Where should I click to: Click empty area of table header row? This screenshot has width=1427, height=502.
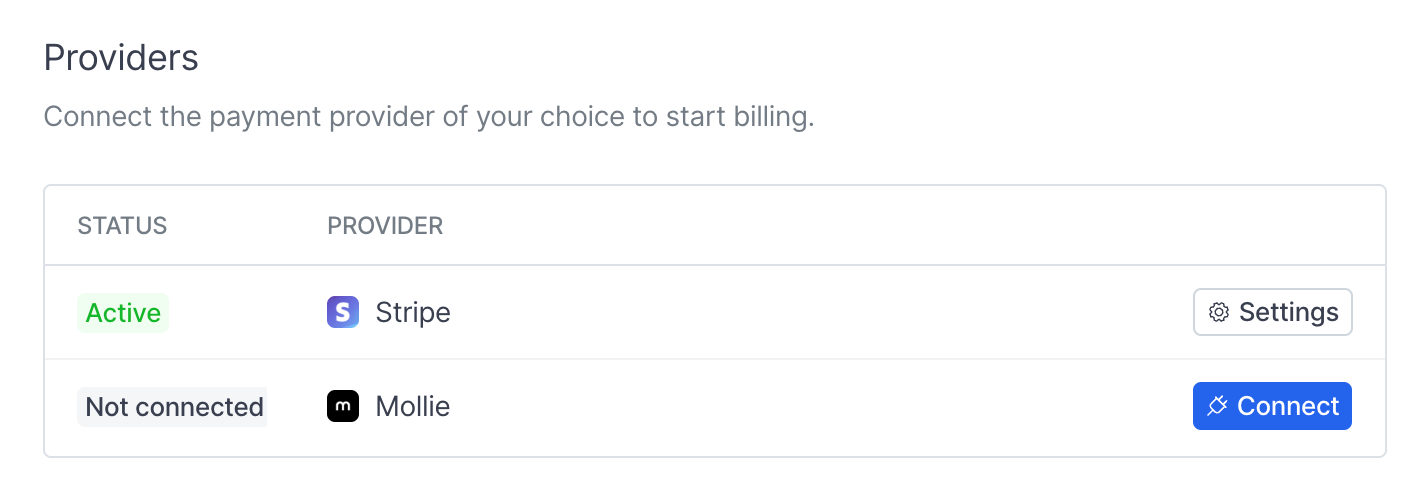click(x=900, y=226)
